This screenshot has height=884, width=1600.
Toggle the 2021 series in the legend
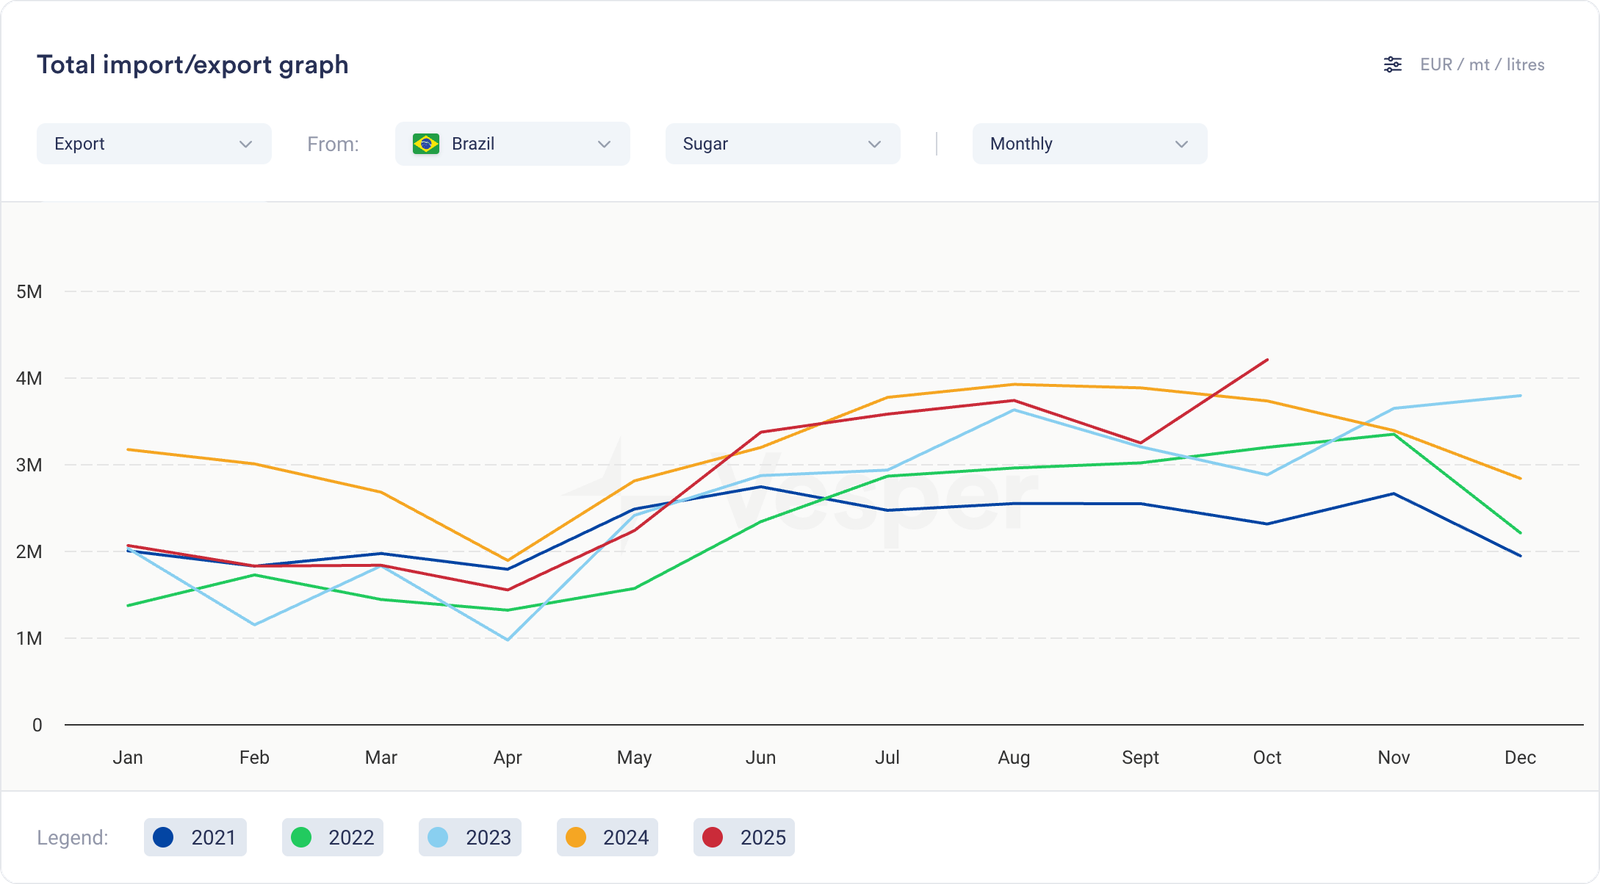tap(196, 837)
